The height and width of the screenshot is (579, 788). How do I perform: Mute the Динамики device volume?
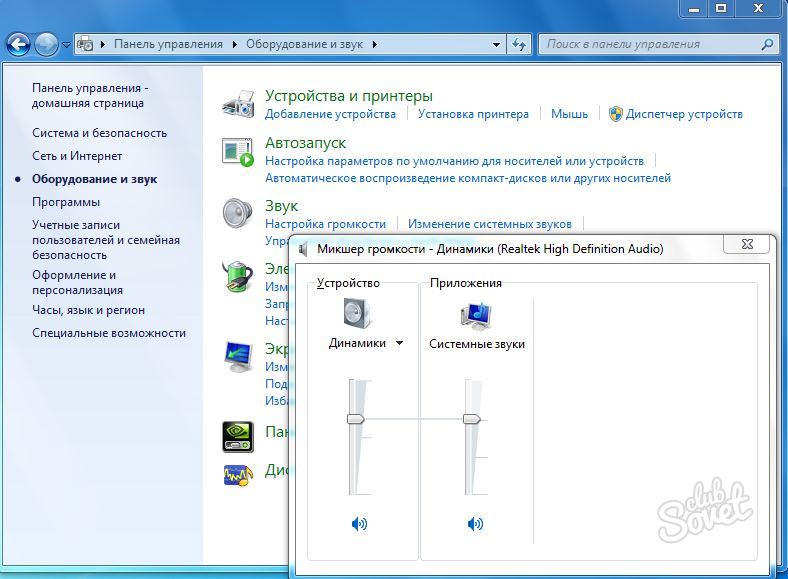coord(359,523)
